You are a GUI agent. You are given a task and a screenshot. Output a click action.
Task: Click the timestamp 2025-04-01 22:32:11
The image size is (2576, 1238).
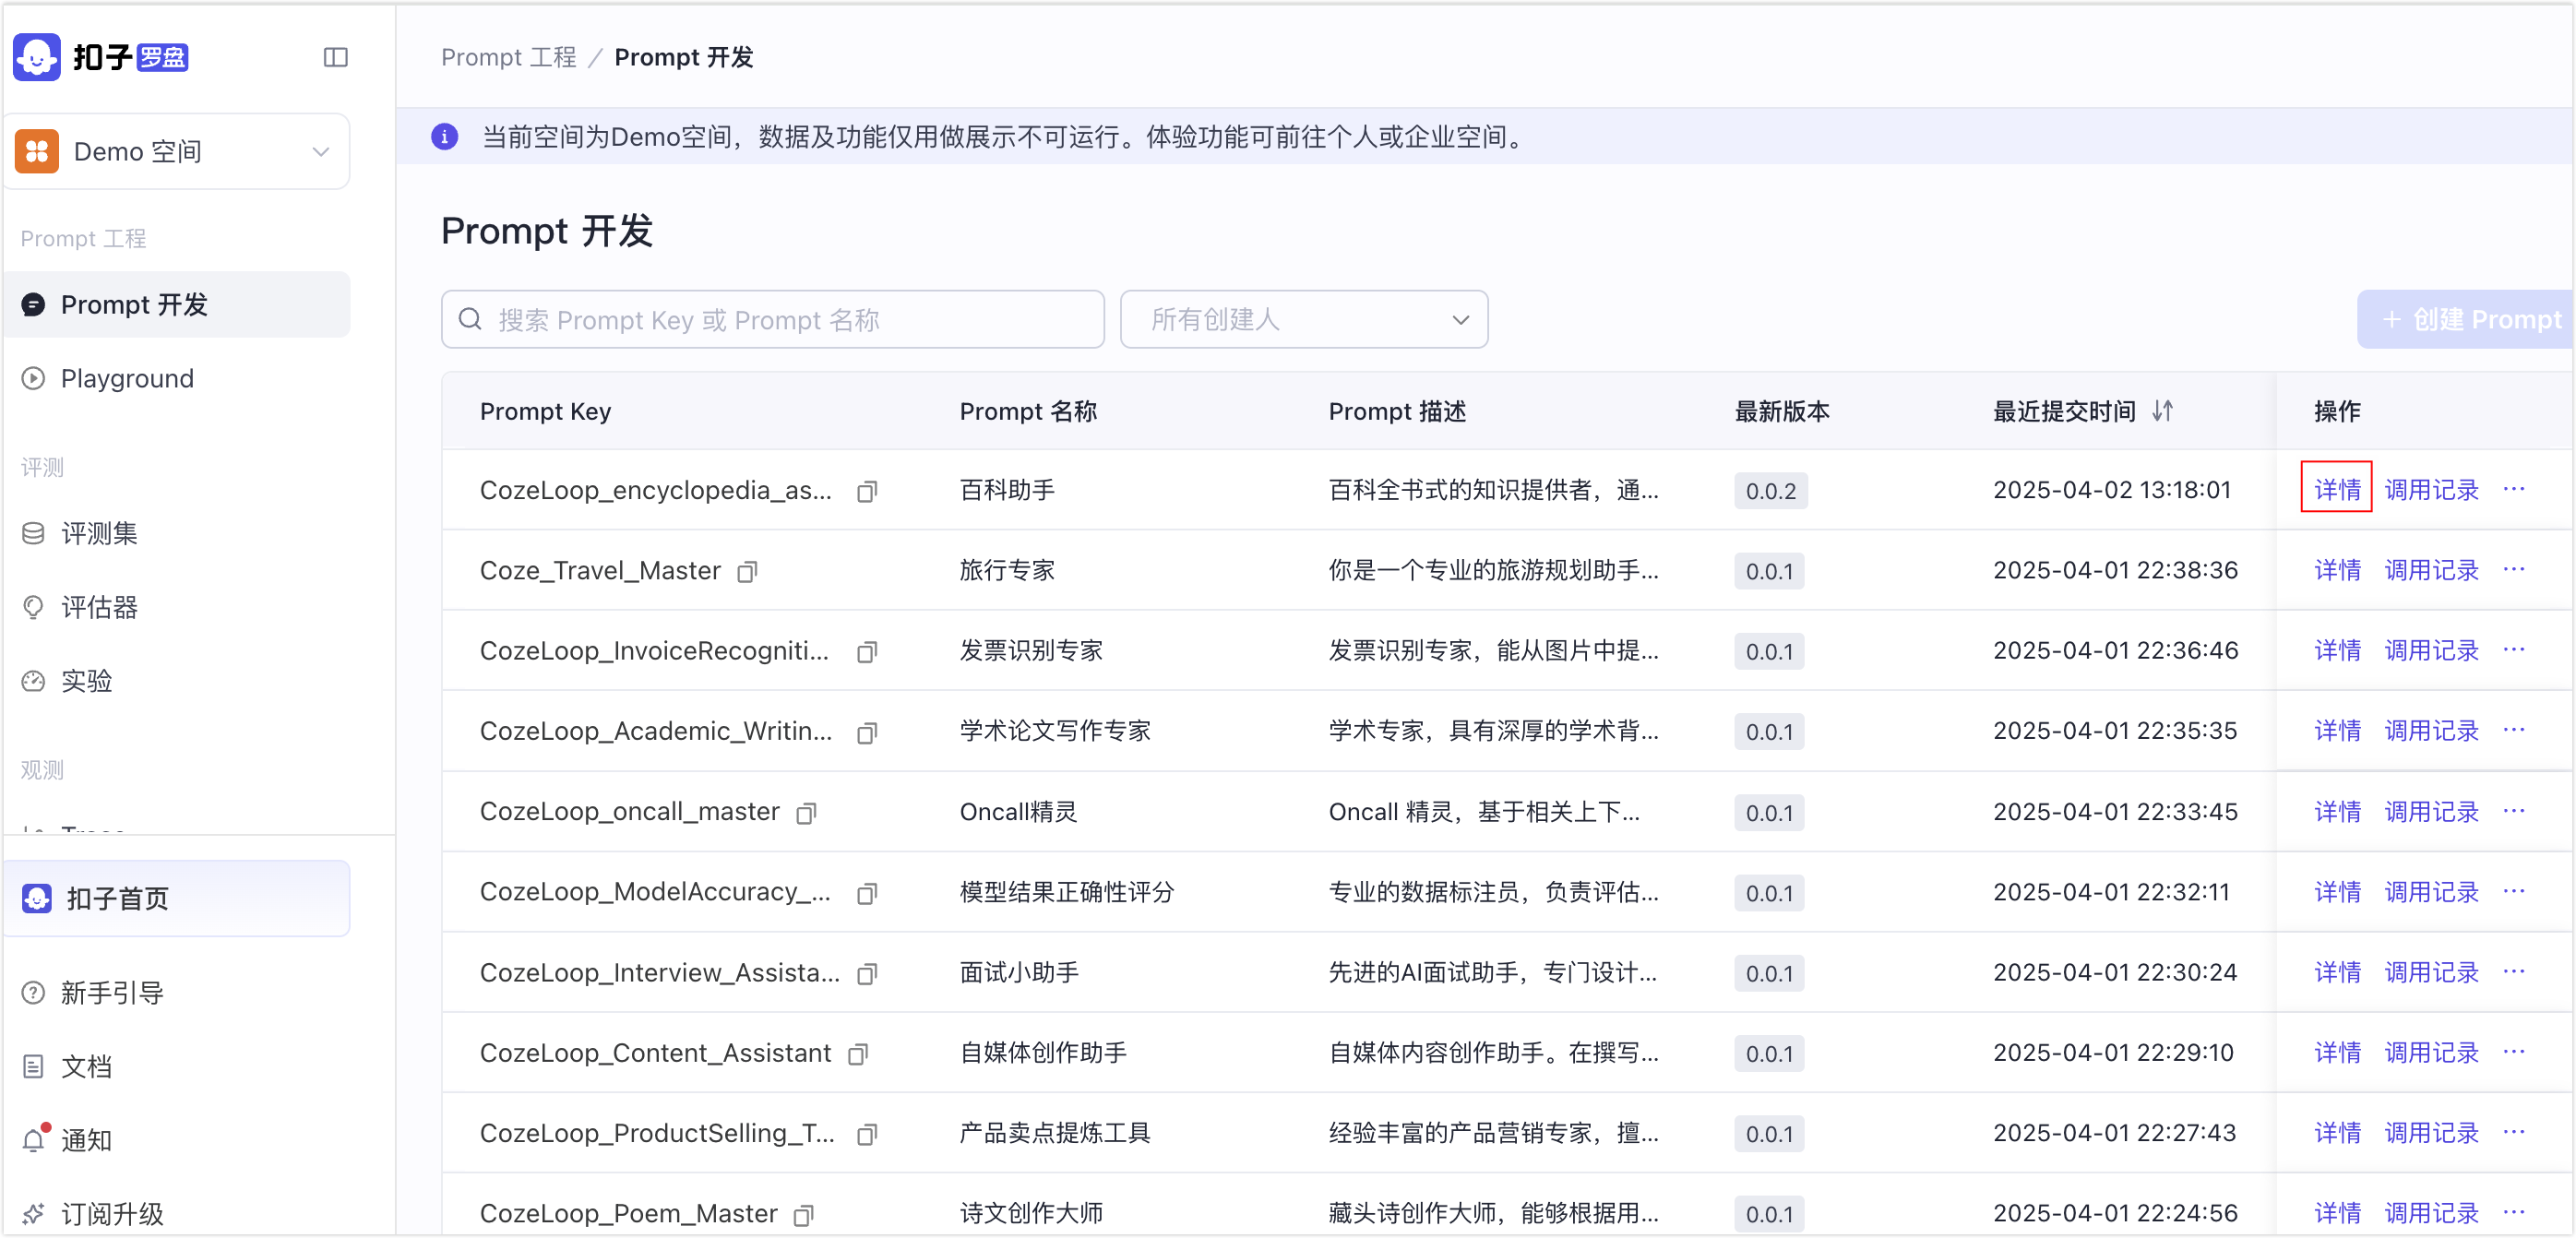(2111, 892)
